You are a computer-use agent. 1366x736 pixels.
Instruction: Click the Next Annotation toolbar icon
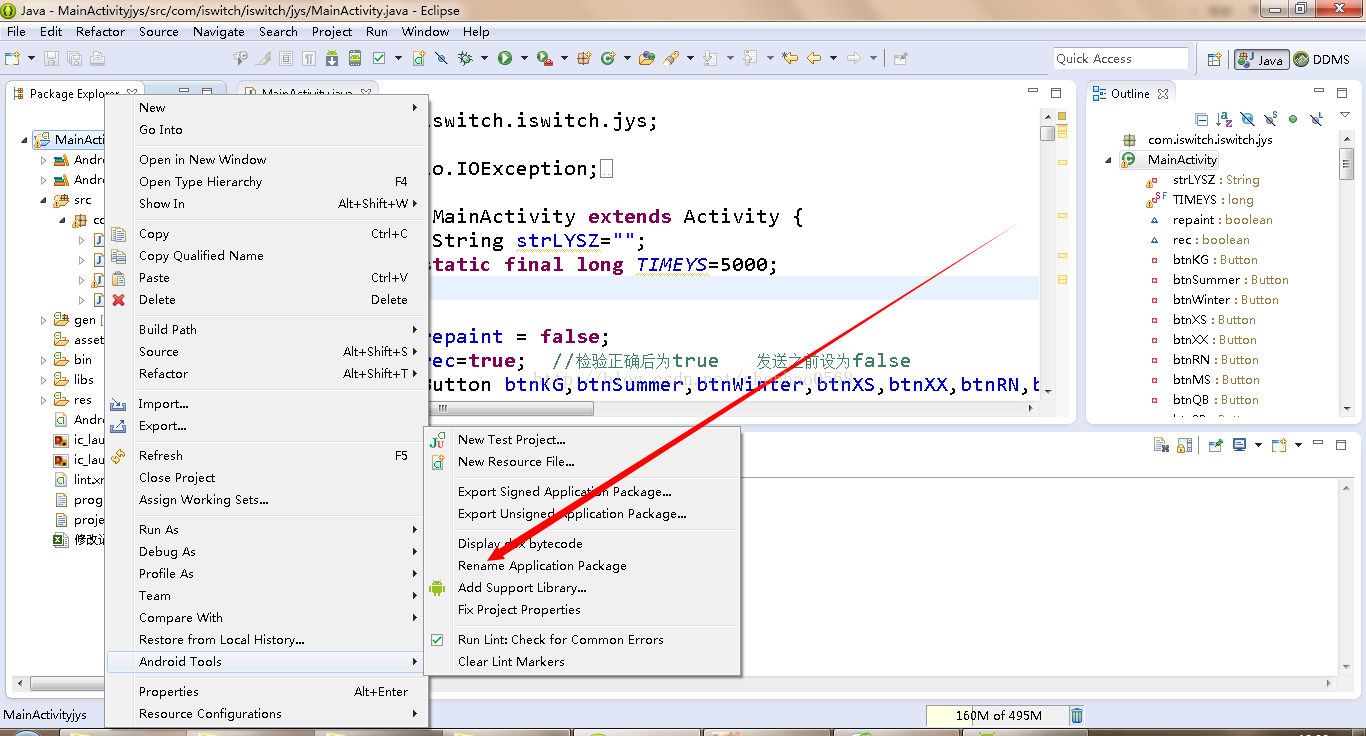click(709, 58)
